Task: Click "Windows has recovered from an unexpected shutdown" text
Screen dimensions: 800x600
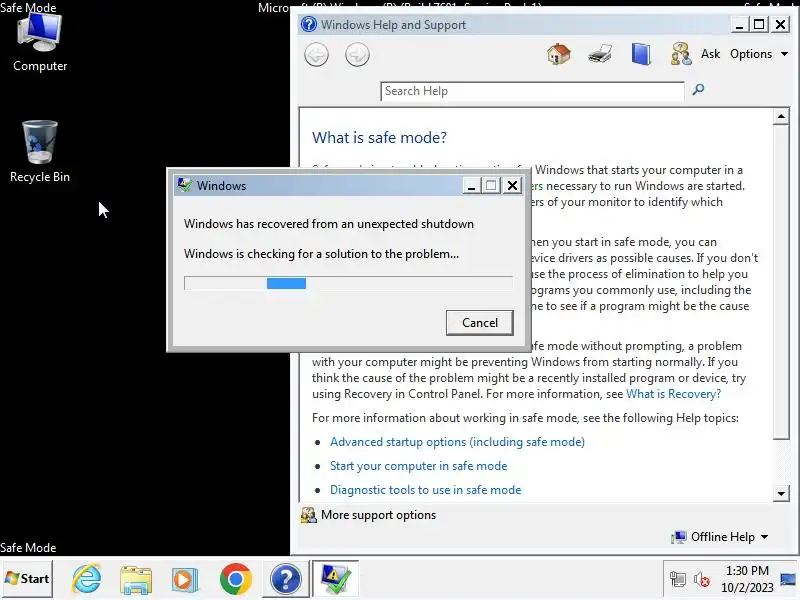Action: tap(329, 224)
